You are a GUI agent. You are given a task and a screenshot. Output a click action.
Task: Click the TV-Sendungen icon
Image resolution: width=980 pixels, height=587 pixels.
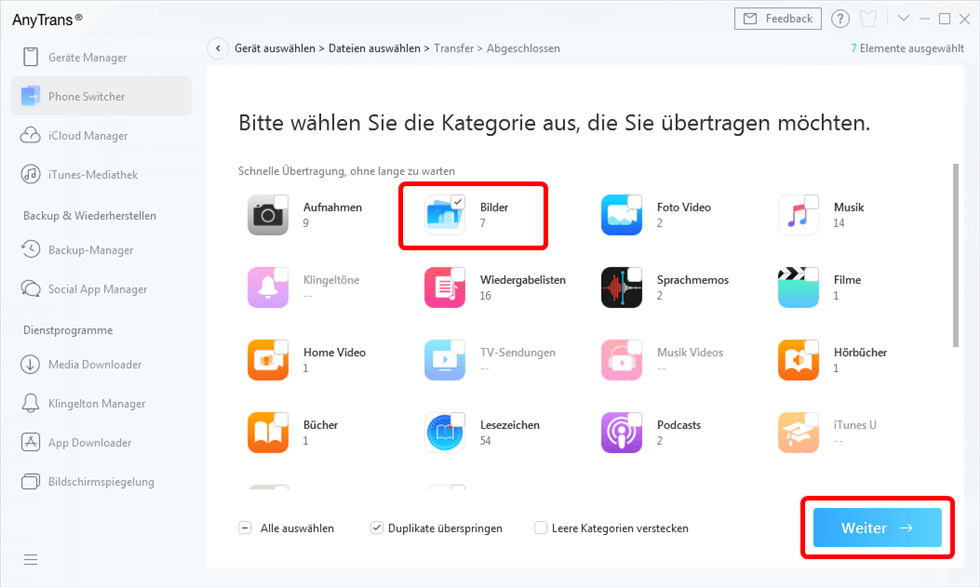point(444,360)
